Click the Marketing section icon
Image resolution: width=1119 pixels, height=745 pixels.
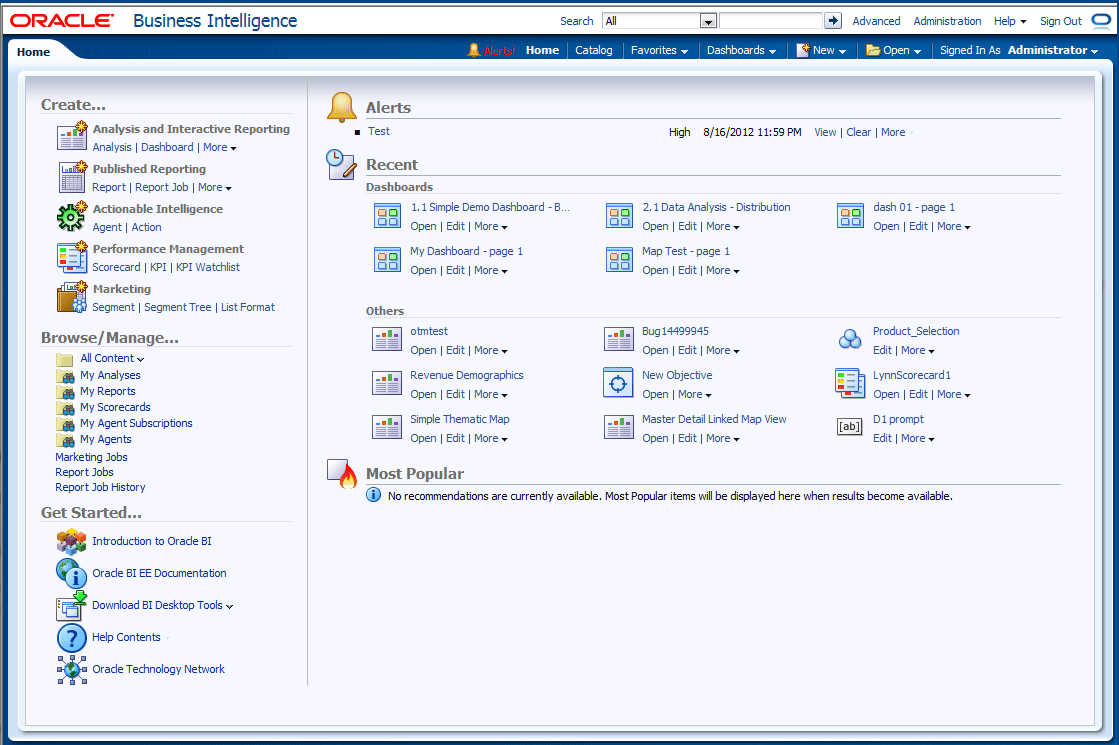coord(72,297)
